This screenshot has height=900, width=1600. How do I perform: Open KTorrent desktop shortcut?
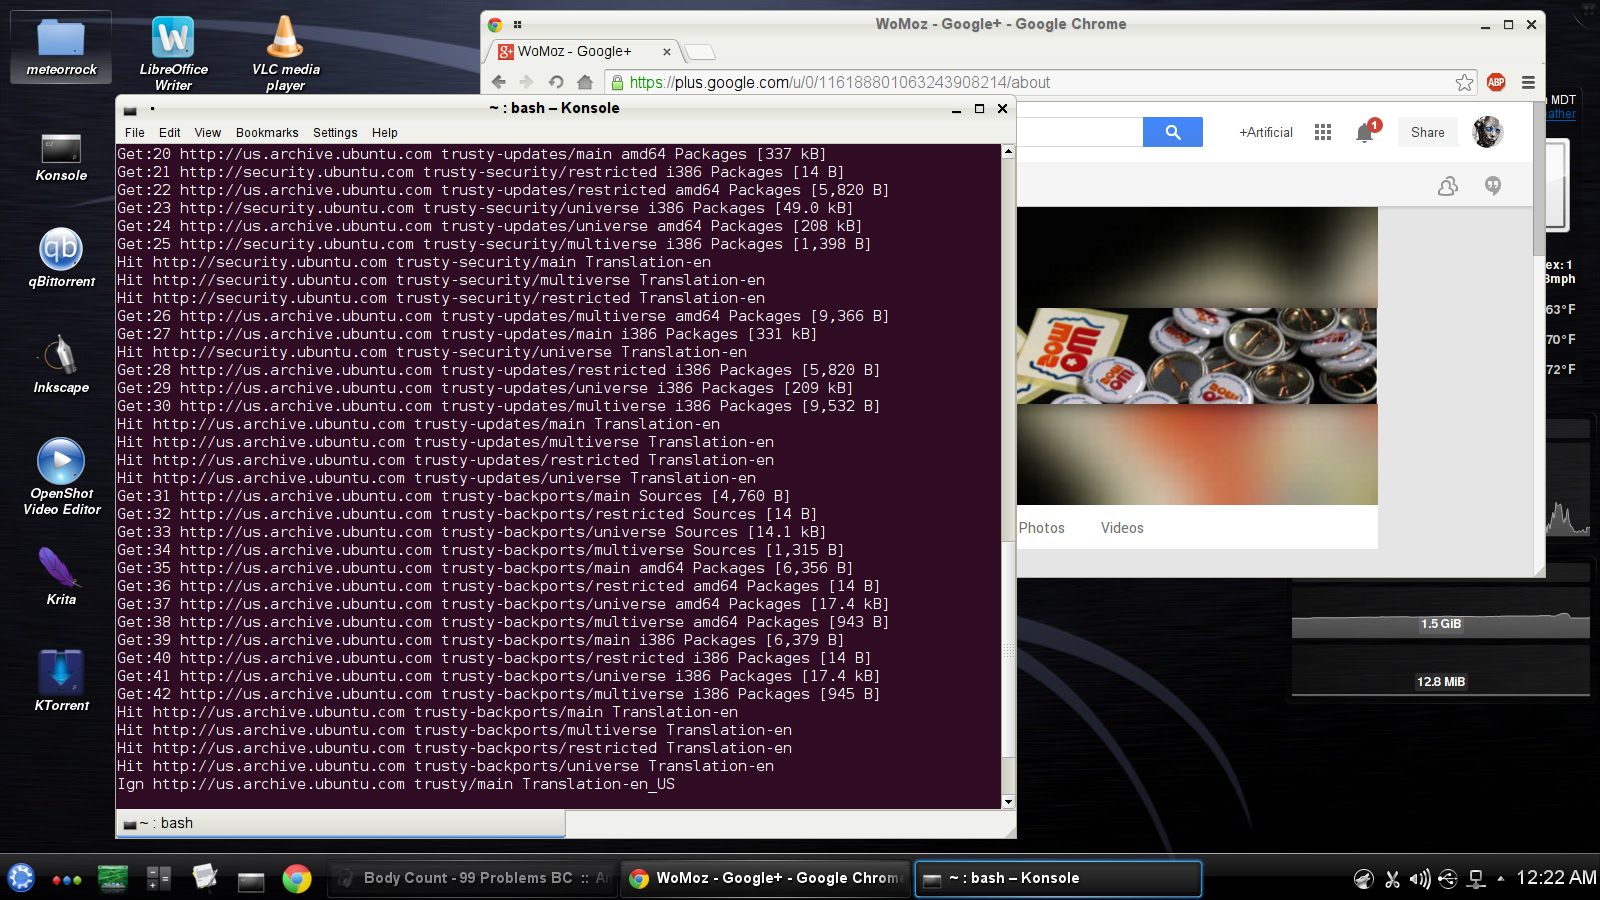(61, 681)
